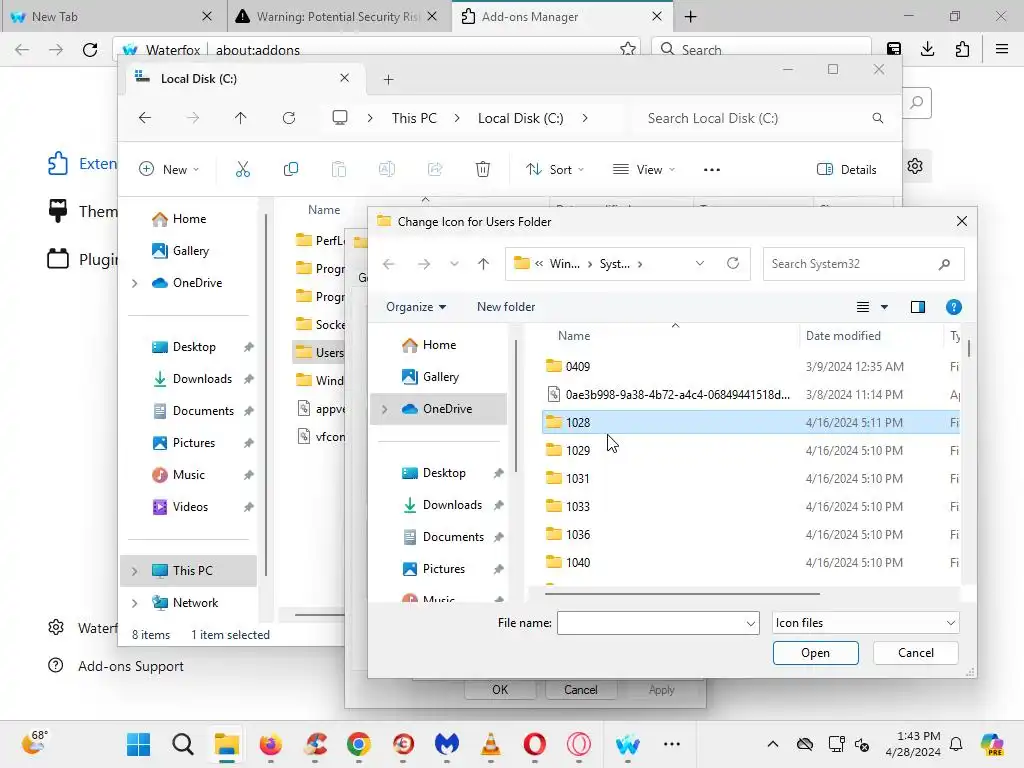Screen dimensions: 1024x768
Task: Bookmark this page with the star icon
Action: pos(628,49)
